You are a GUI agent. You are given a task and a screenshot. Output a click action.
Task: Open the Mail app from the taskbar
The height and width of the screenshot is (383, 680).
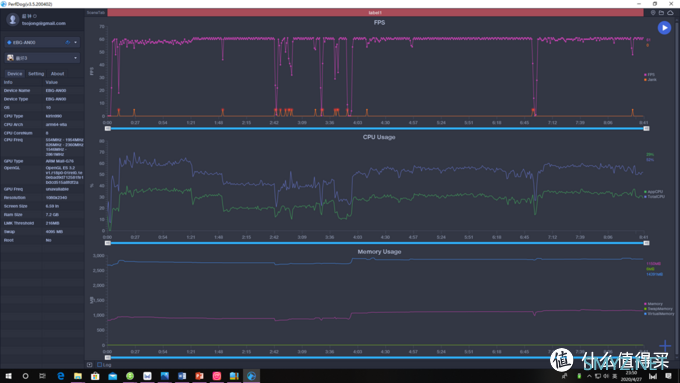pyautogui.click(x=112, y=376)
